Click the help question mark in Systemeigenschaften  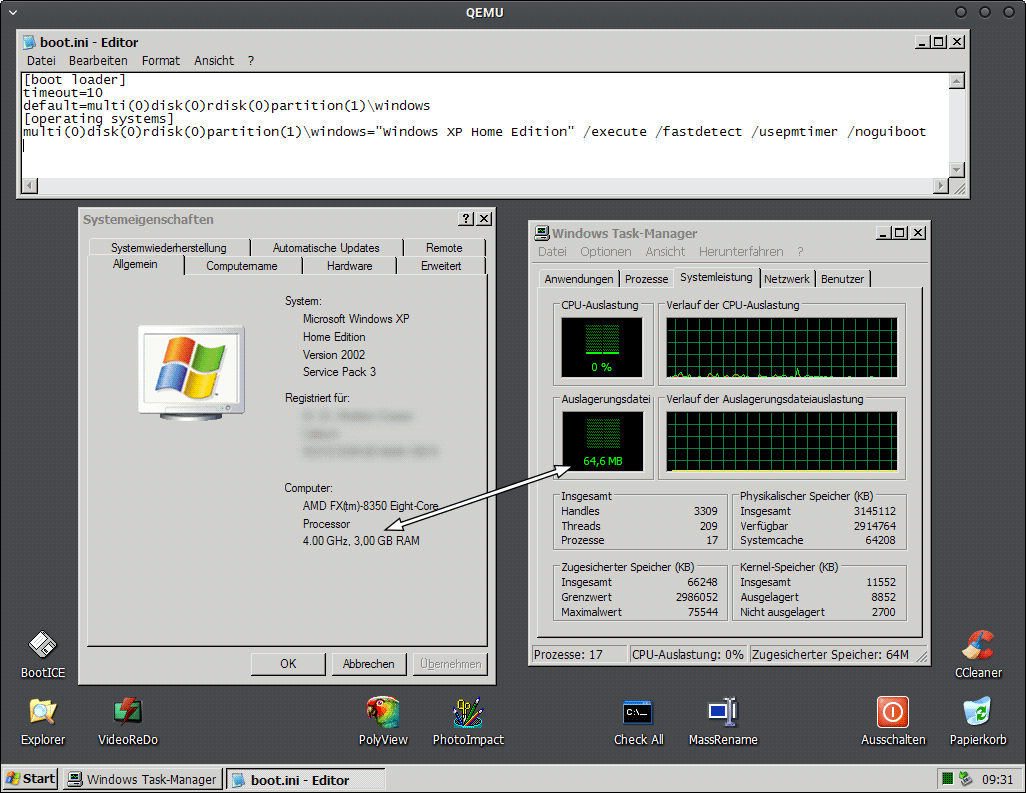pos(465,219)
